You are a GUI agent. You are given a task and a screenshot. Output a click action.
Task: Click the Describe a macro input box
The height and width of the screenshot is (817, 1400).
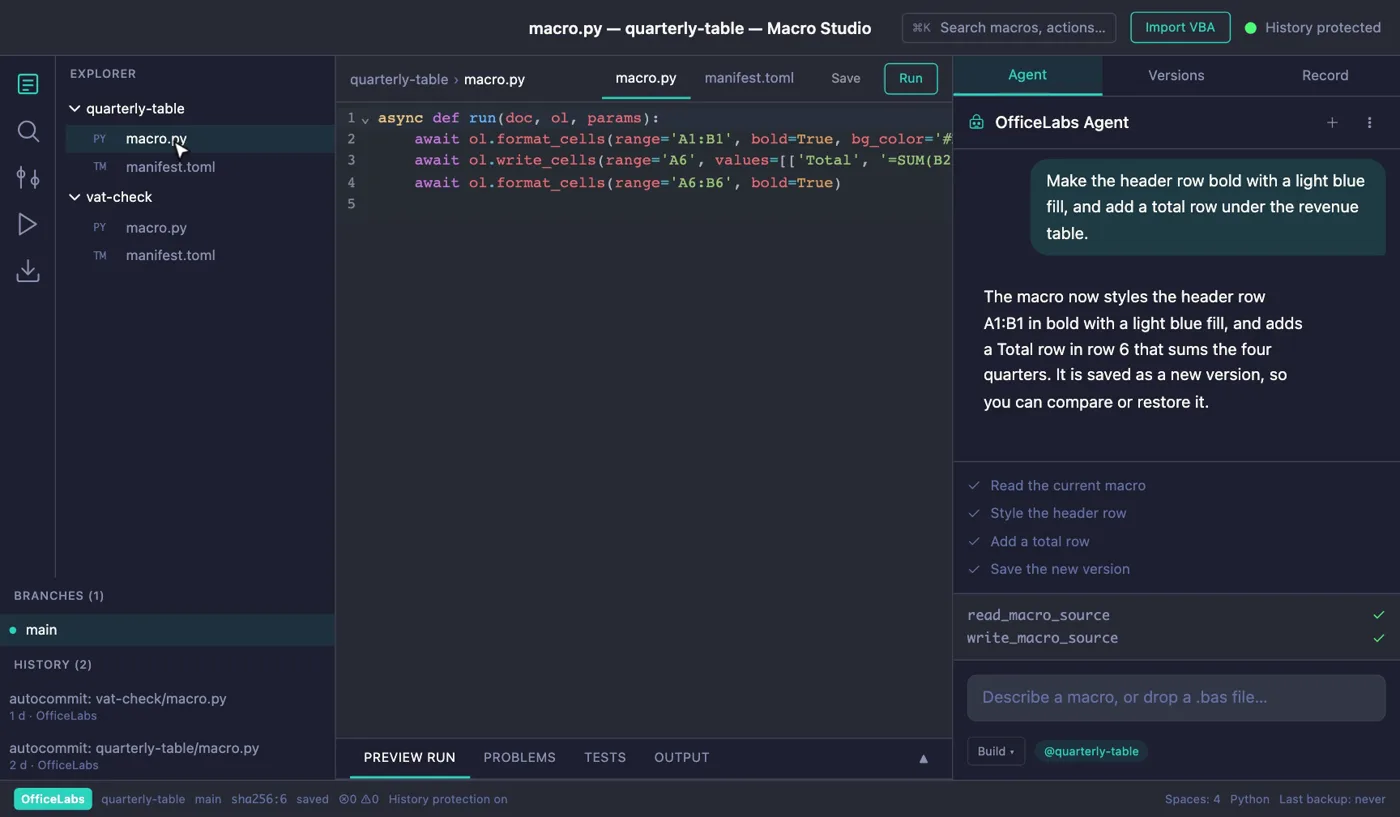point(1176,697)
